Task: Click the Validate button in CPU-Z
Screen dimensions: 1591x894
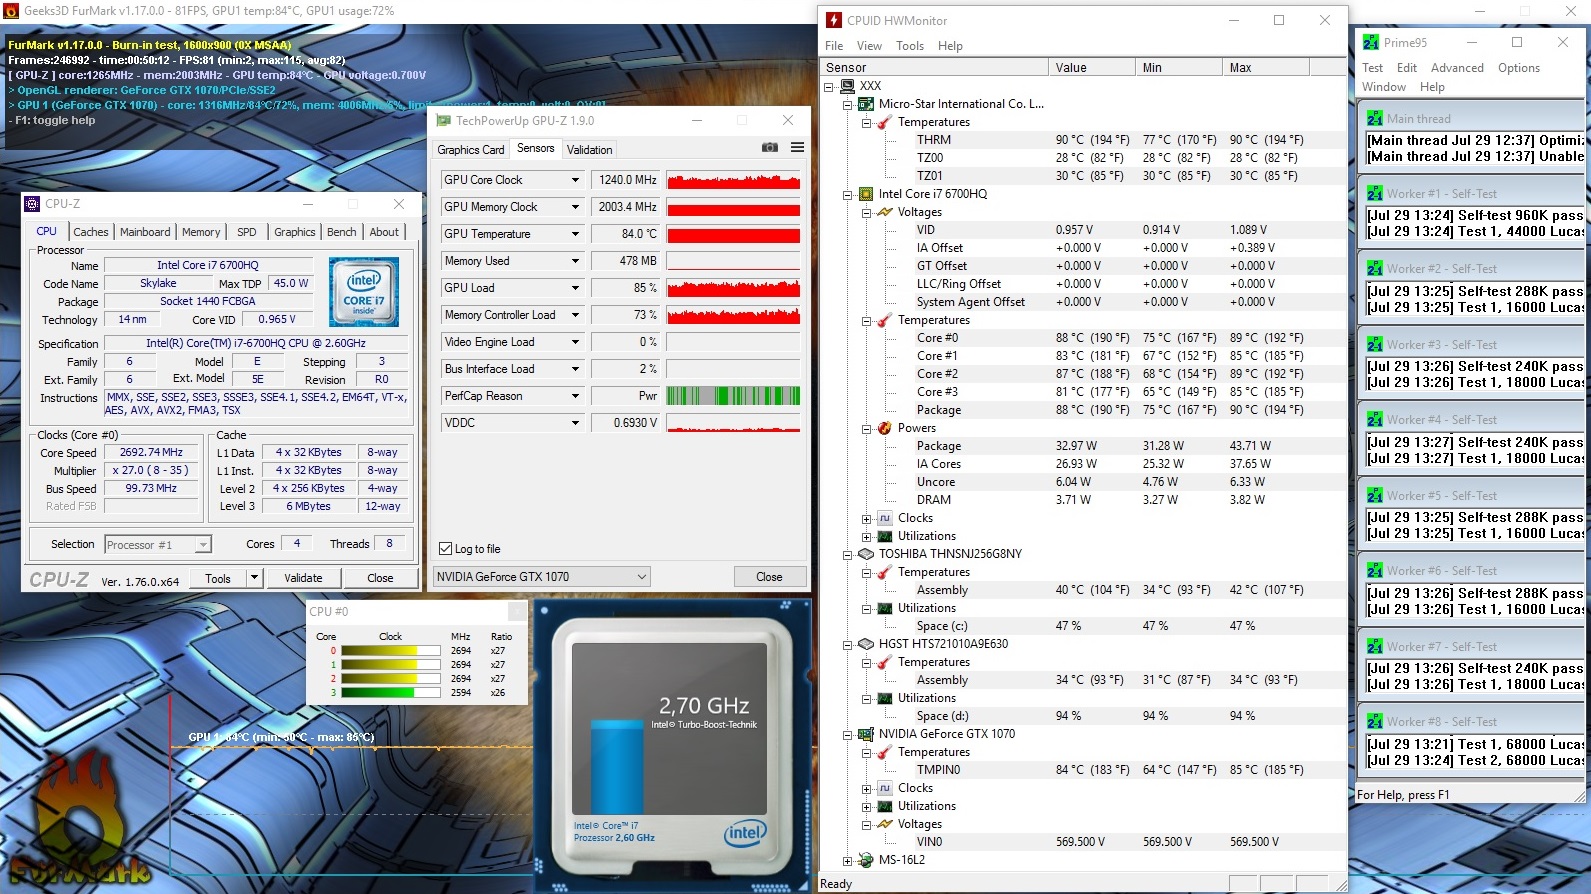Action: [x=303, y=578]
